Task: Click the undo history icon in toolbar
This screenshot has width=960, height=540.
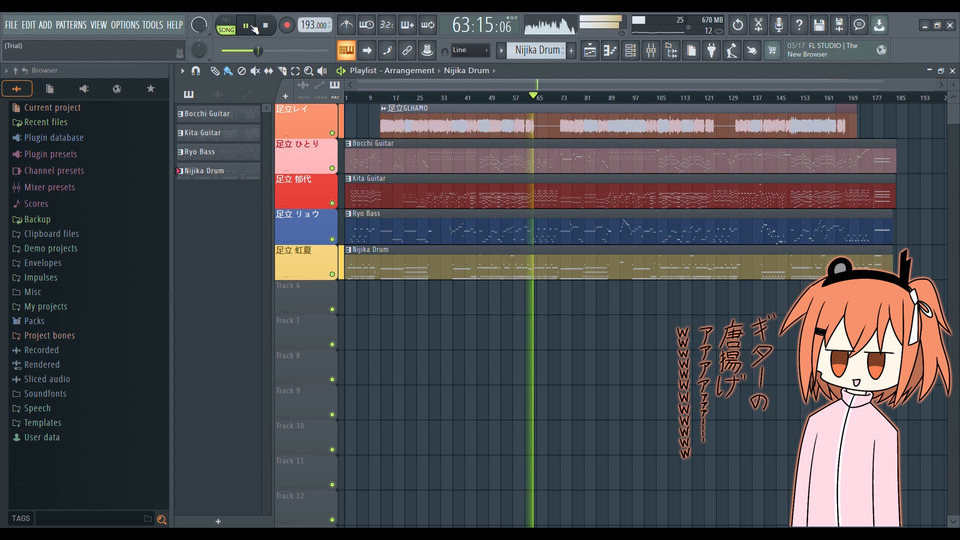Action: tap(738, 25)
